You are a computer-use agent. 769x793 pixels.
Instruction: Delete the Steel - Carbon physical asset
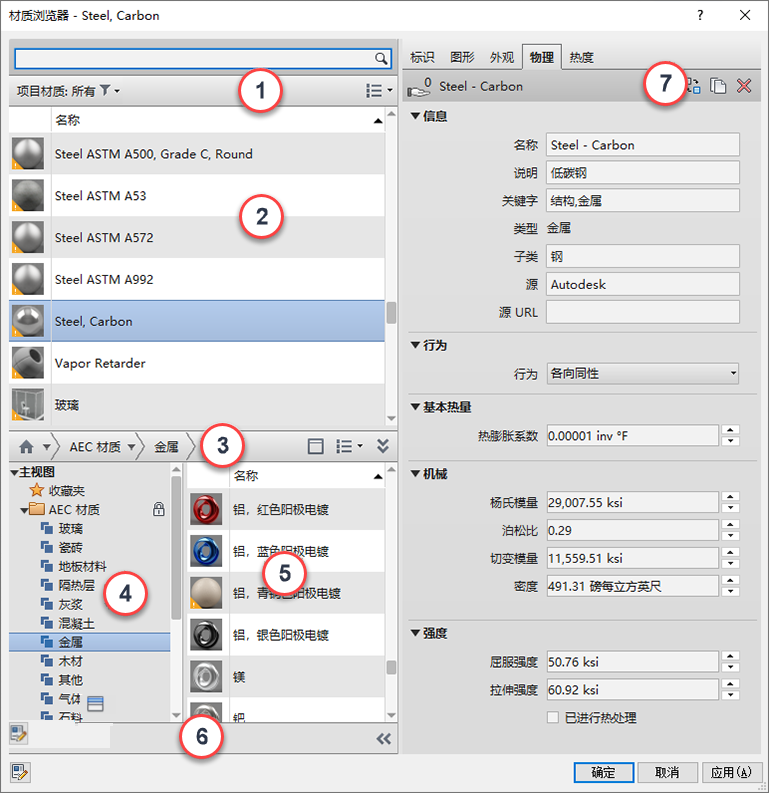pos(744,86)
